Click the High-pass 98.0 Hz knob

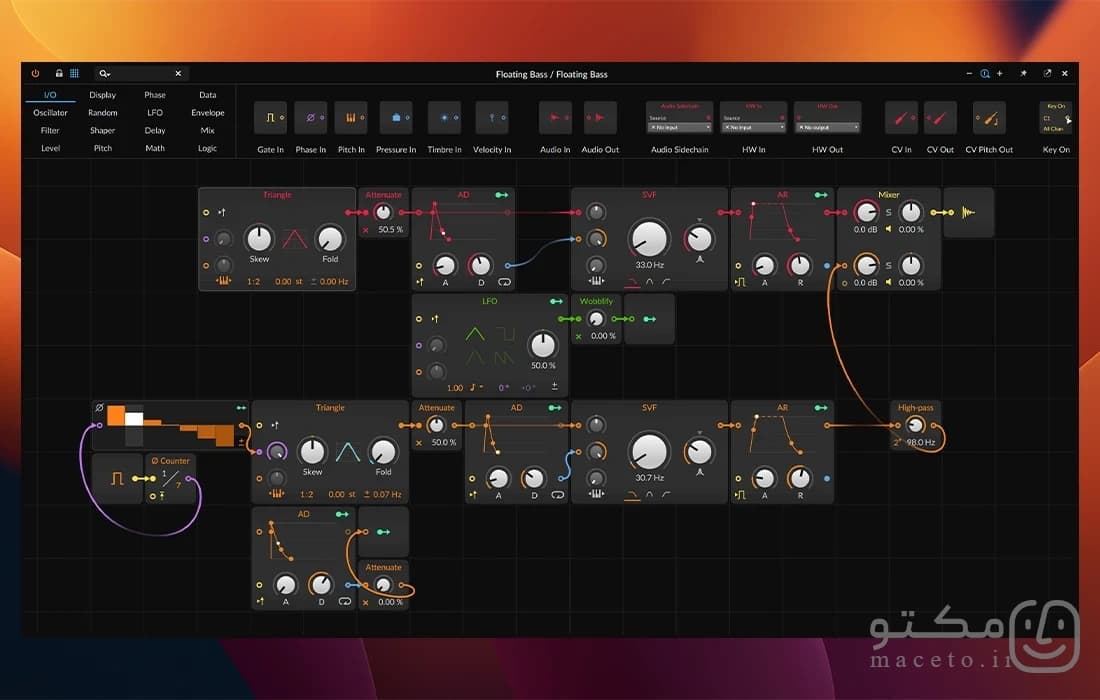[x=915, y=425]
